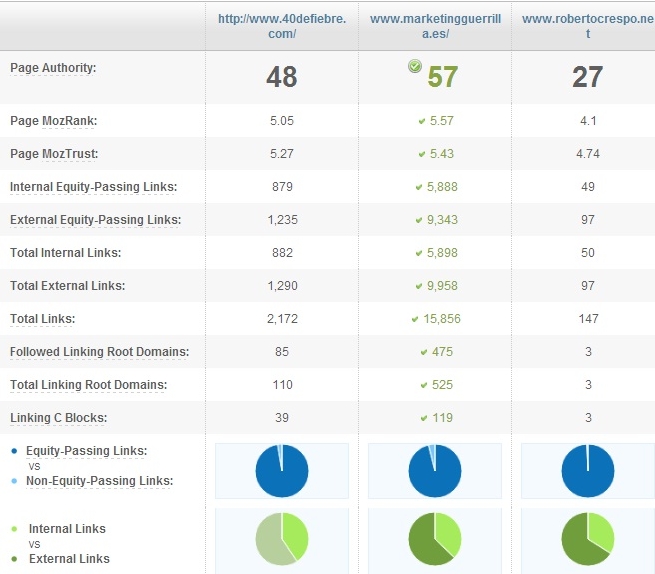Click Total Internal Links label

(66, 253)
